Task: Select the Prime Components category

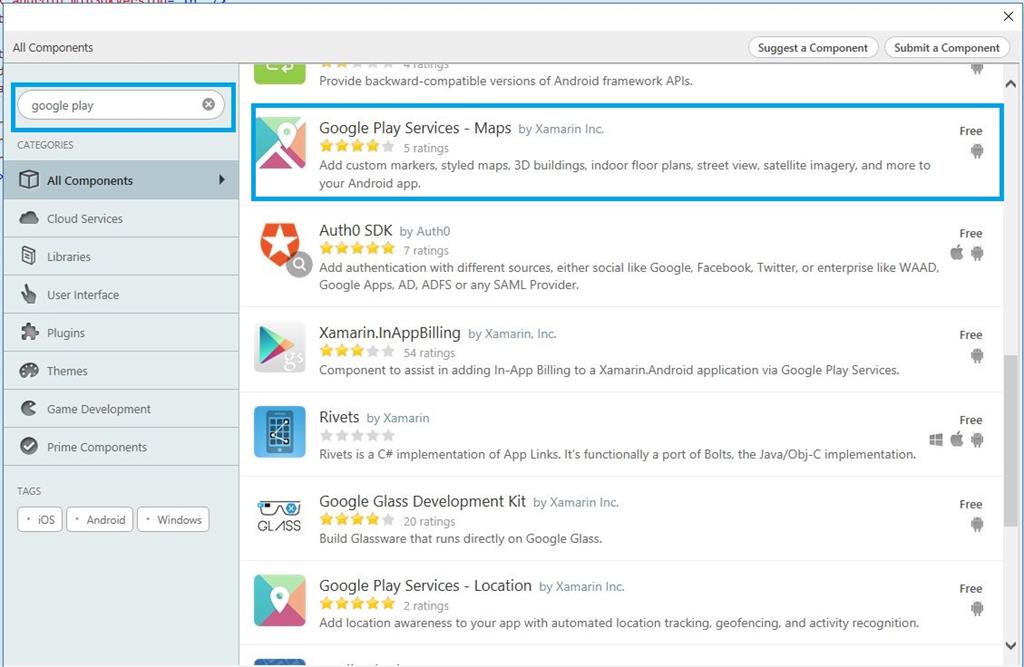Action: 121,446
